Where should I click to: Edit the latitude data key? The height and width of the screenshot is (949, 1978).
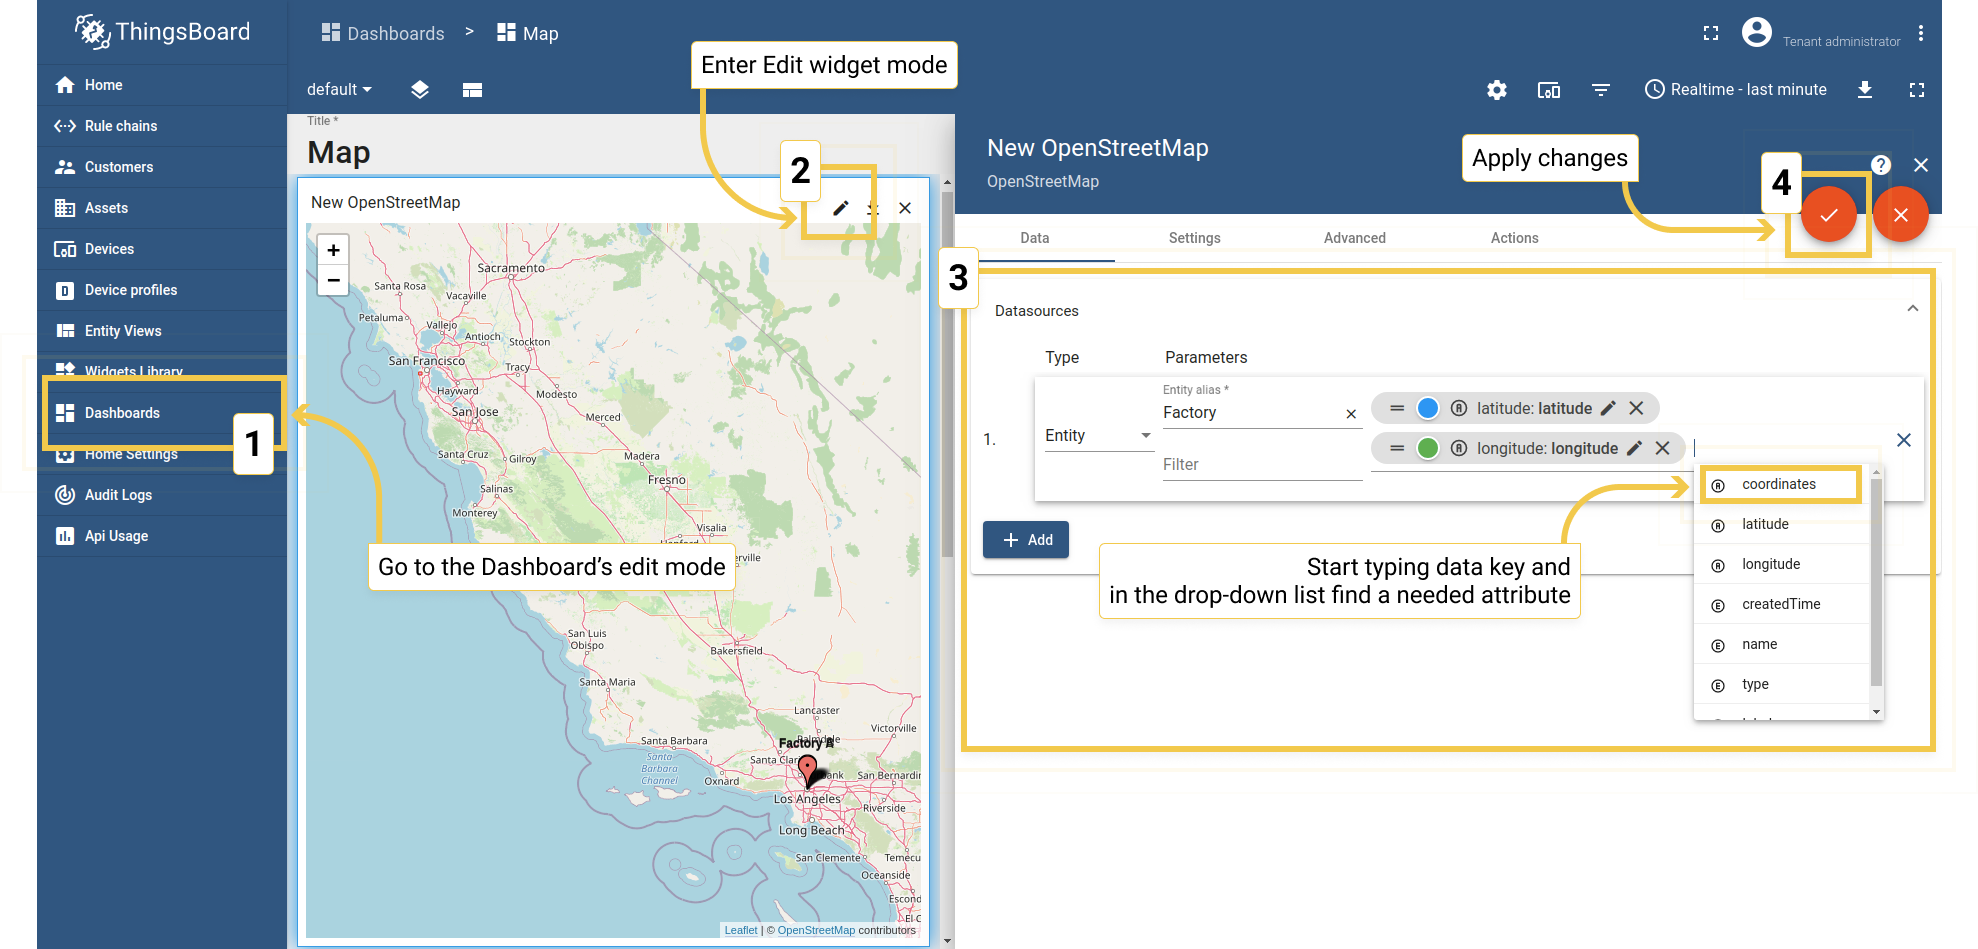(x=1608, y=408)
